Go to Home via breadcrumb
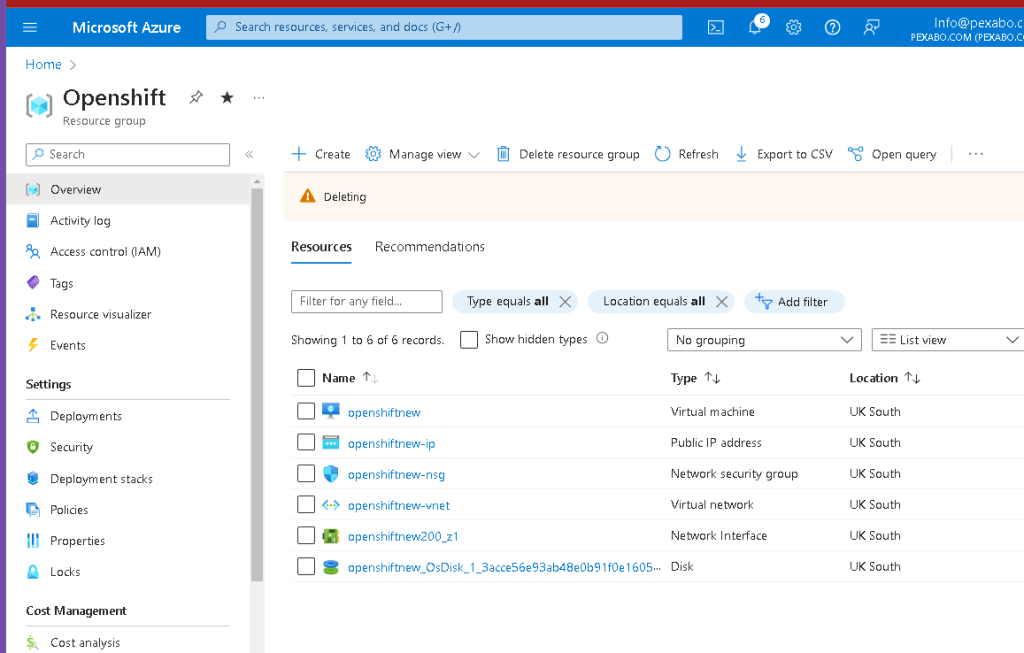The height and width of the screenshot is (653, 1024). click(43, 65)
